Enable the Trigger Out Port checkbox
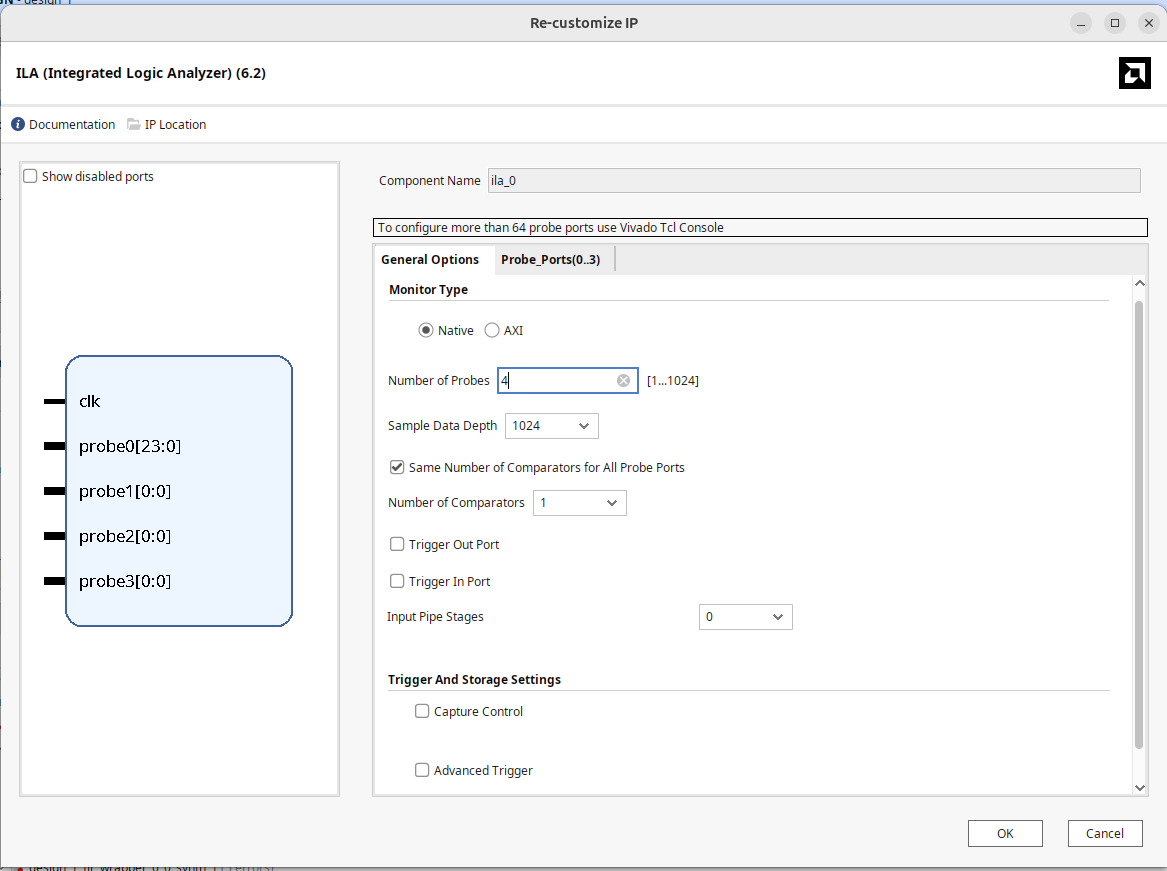The height and width of the screenshot is (871, 1167). coord(397,545)
